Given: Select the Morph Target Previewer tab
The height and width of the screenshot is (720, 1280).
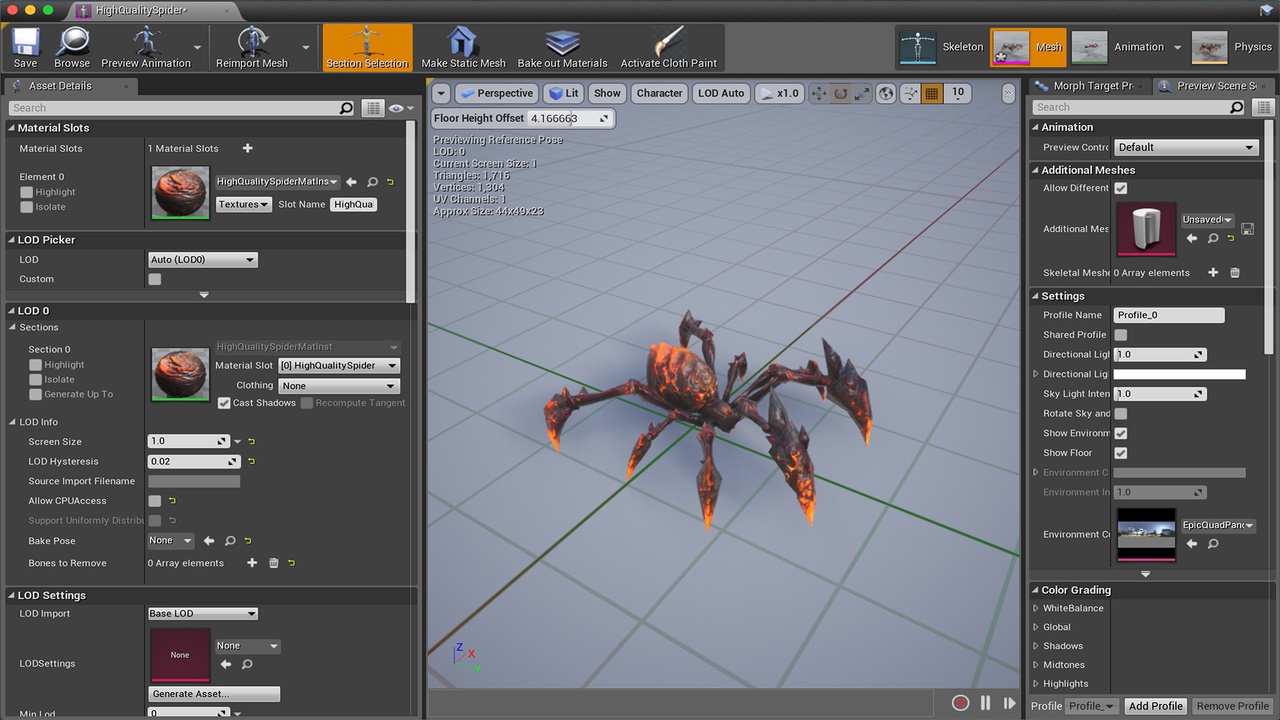Looking at the screenshot, I should [1088, 86].
